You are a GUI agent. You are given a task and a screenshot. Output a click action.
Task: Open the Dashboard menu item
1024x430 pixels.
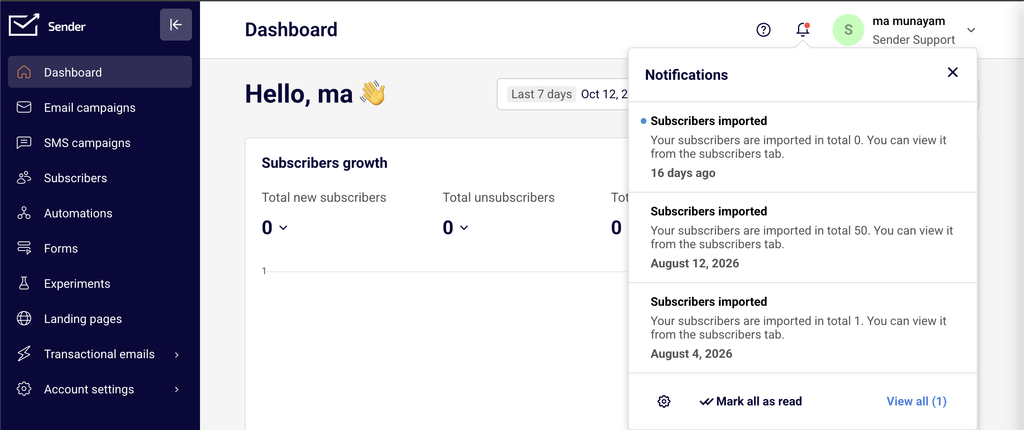tap(100, 72)
